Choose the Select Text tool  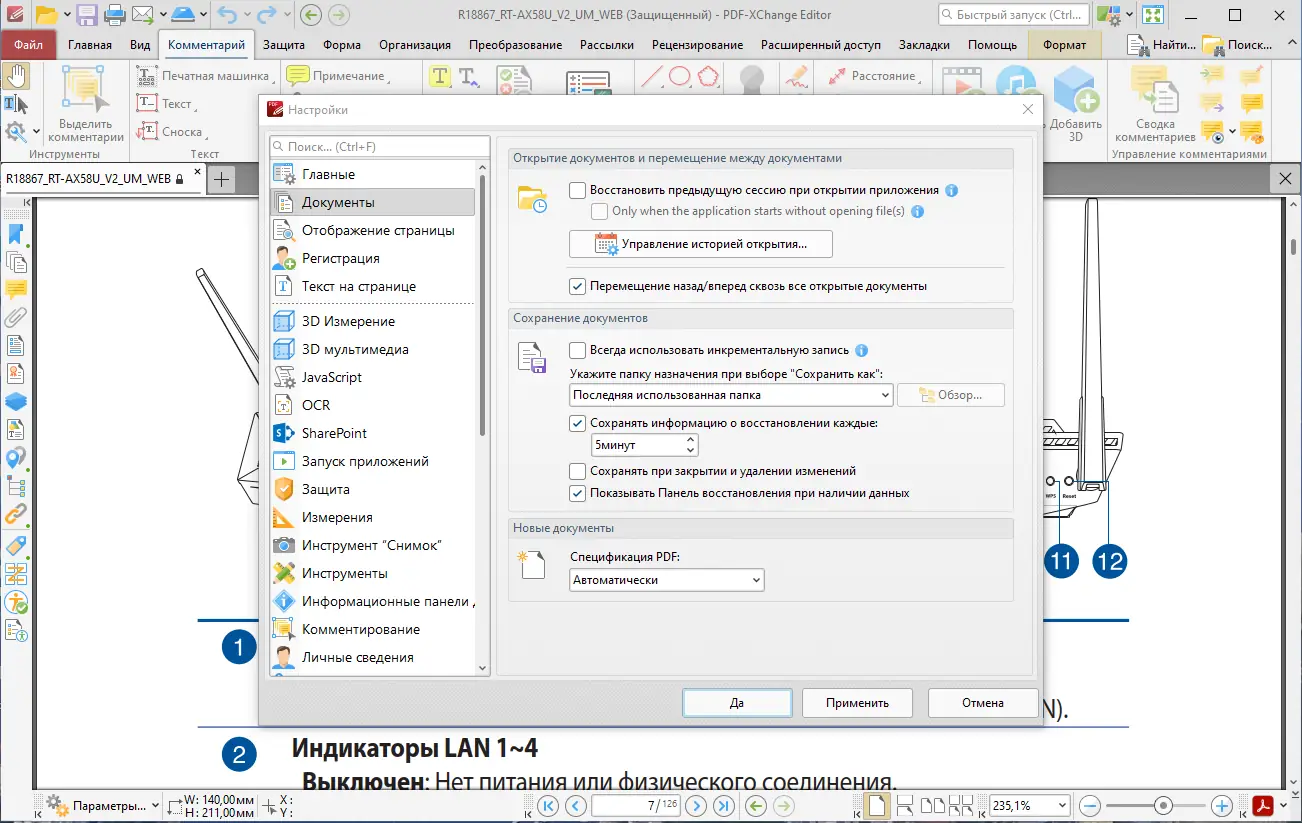[15, 103]
